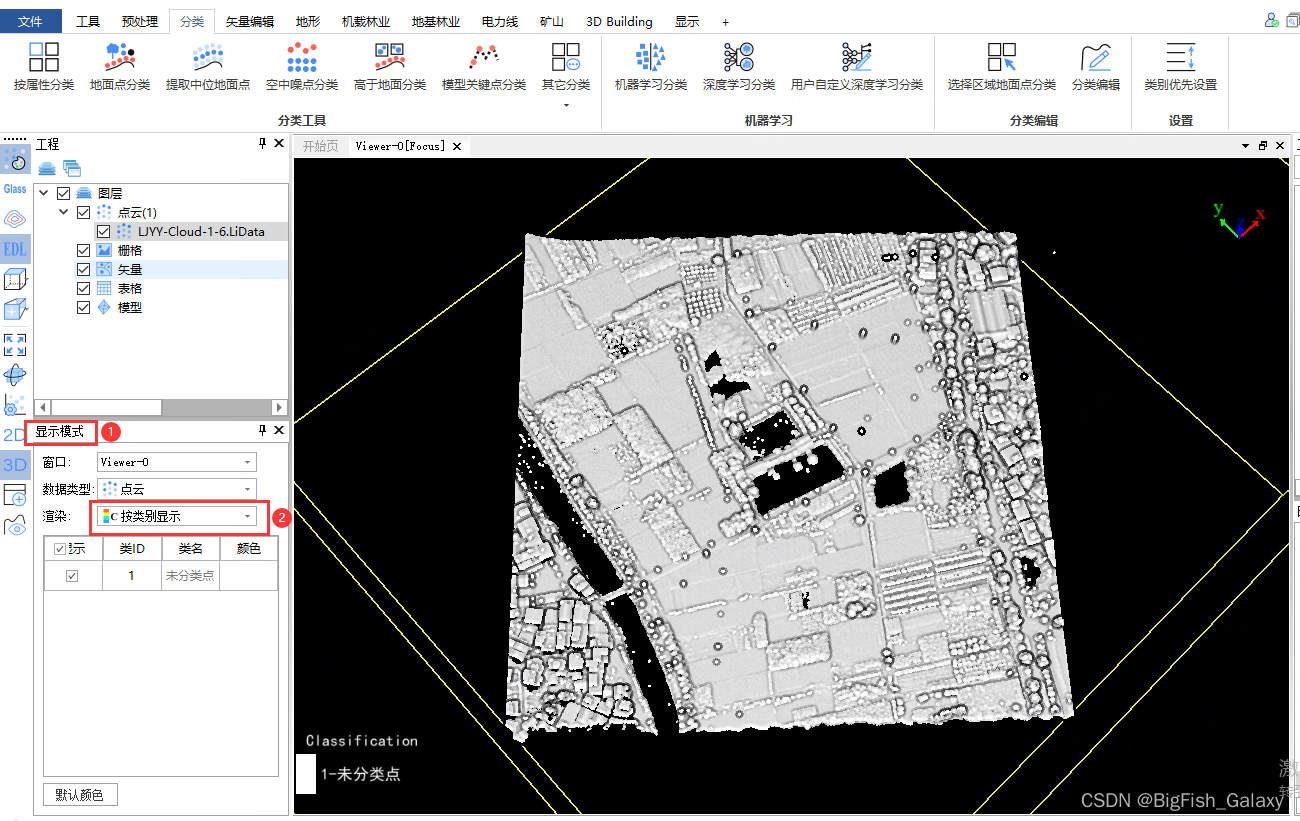Open the viewer tab list dropdown arrow

click(x=1245, y=146)
